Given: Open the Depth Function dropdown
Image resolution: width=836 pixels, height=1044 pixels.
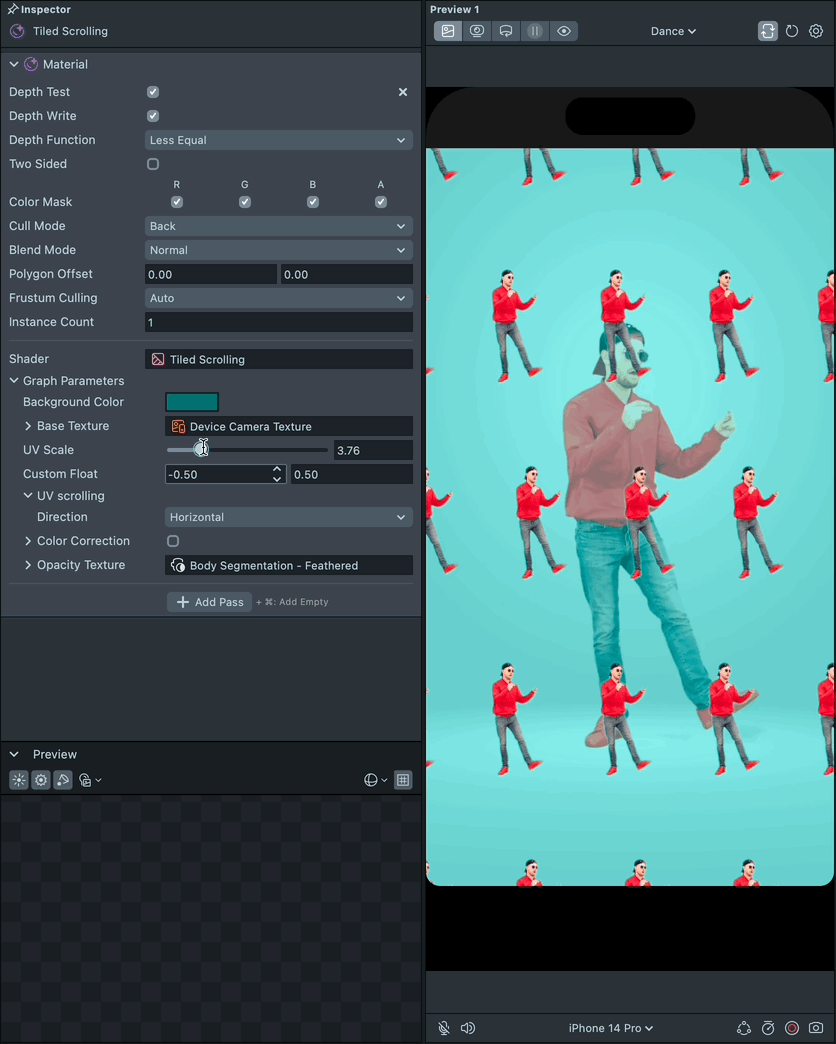Looking at the screenshot, I should coord(278,140).
